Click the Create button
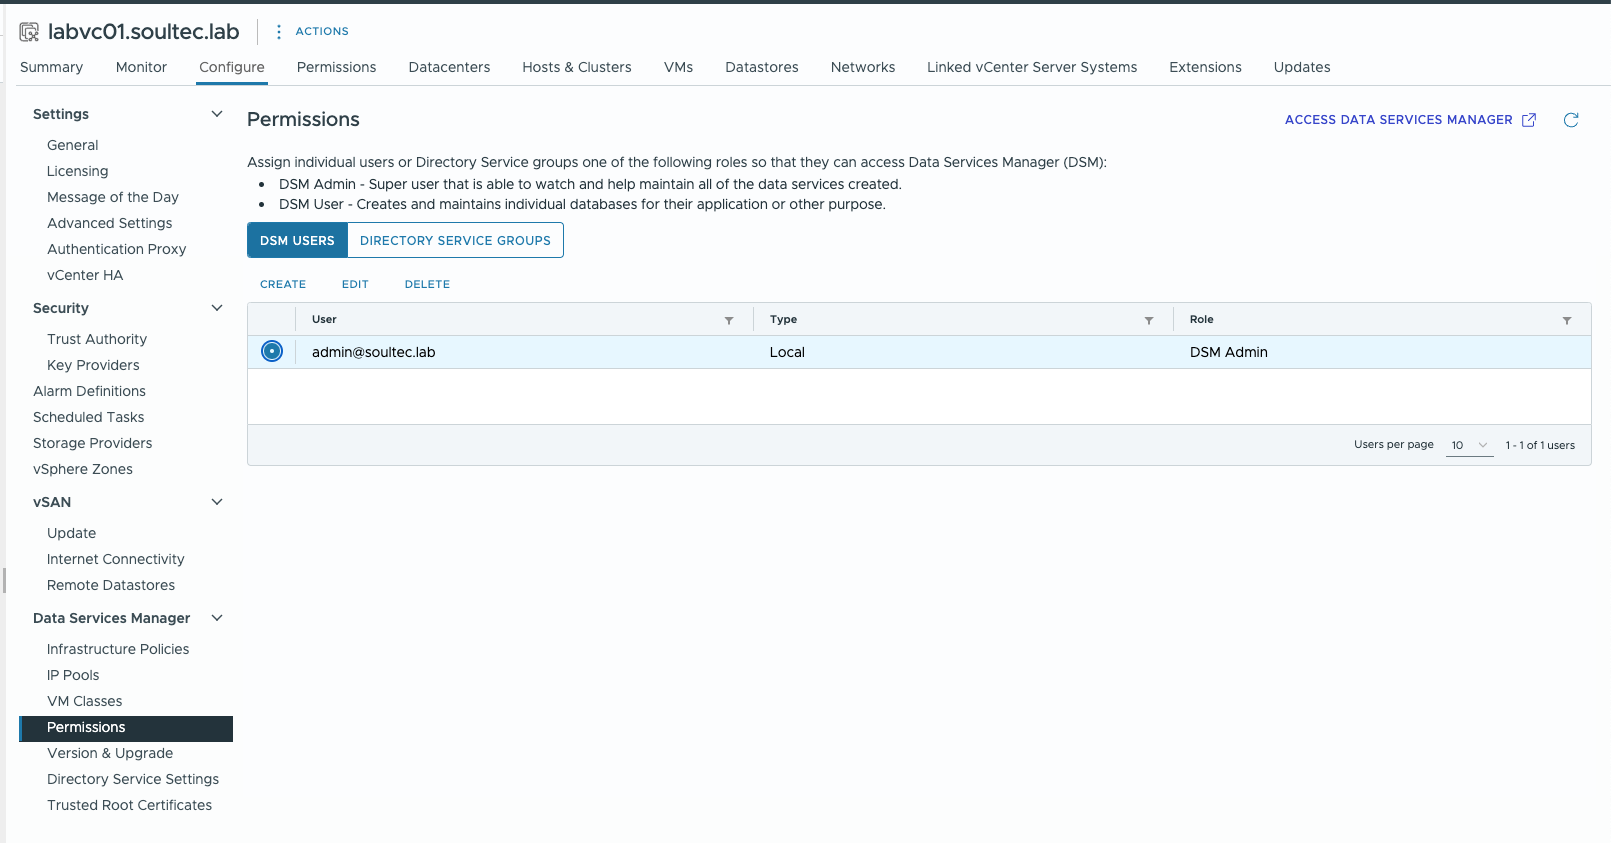 283,285
